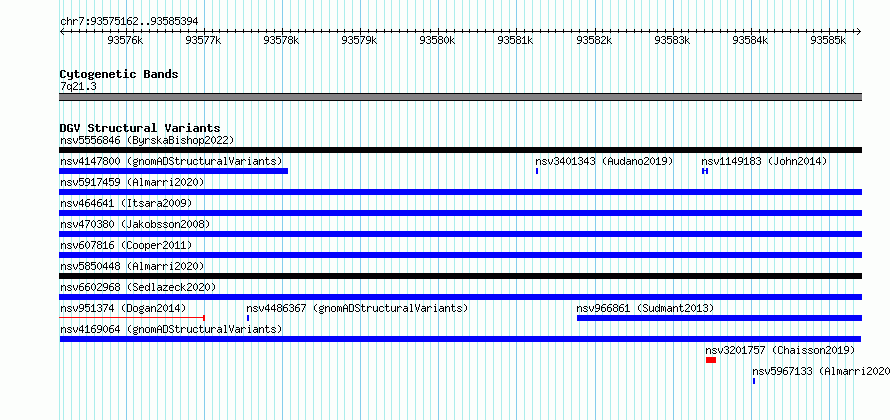Click the DGV Structural Variants track title
The height and width of the screenshot is (420, 890).
pyautogui.click(x=140, y=128)
